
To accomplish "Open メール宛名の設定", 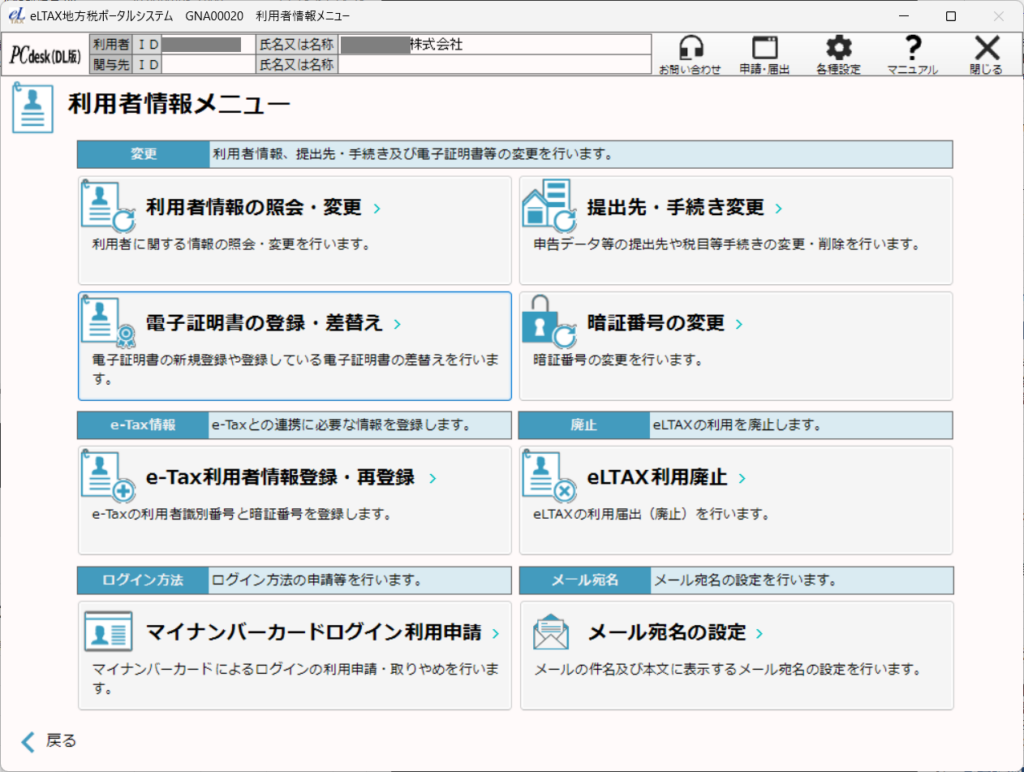I will 737,655.
